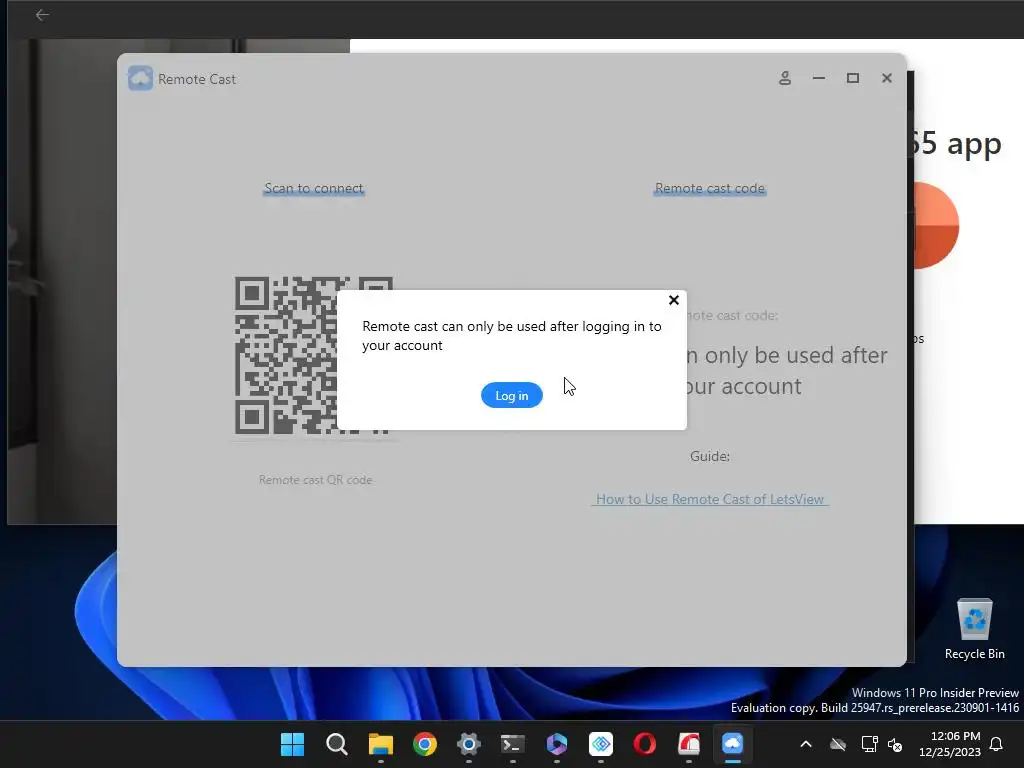The image size is (1024, 768).
Task: Open taskbar Search
Action: click(337, 744)
